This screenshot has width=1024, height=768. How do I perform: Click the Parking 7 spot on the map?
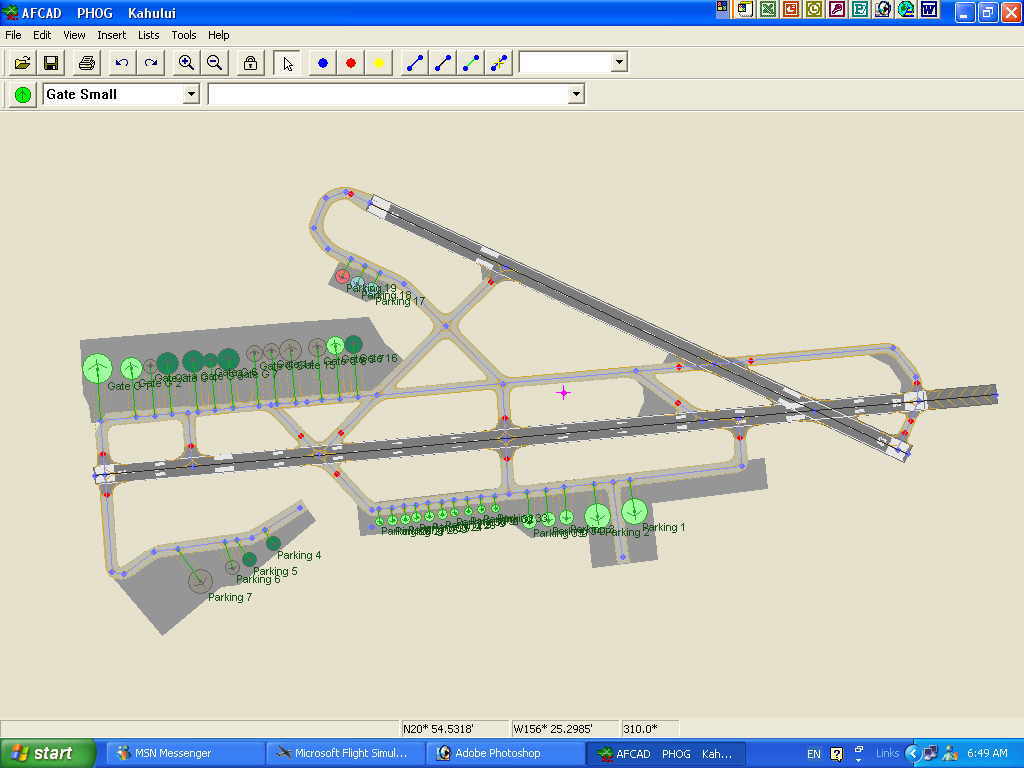click(x=200, y=580)
